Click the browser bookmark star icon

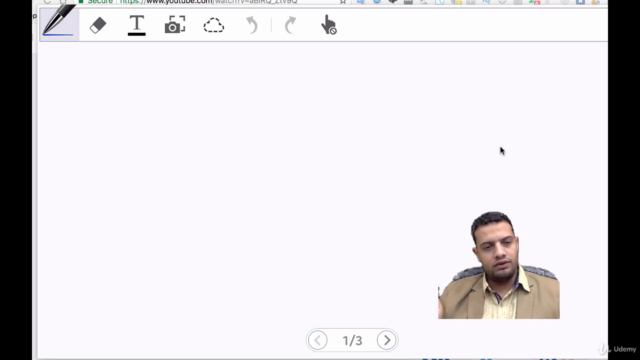click(x=343, y=2)
